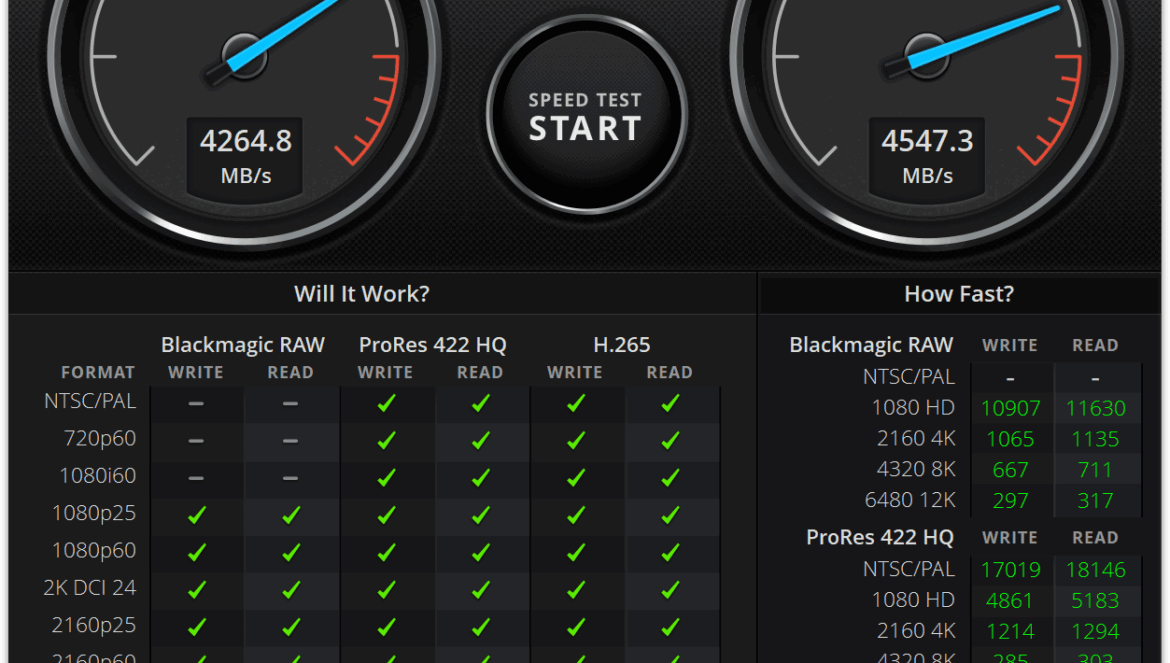
Task: Select the 2160p25 format row label
Action: point(94,625)
